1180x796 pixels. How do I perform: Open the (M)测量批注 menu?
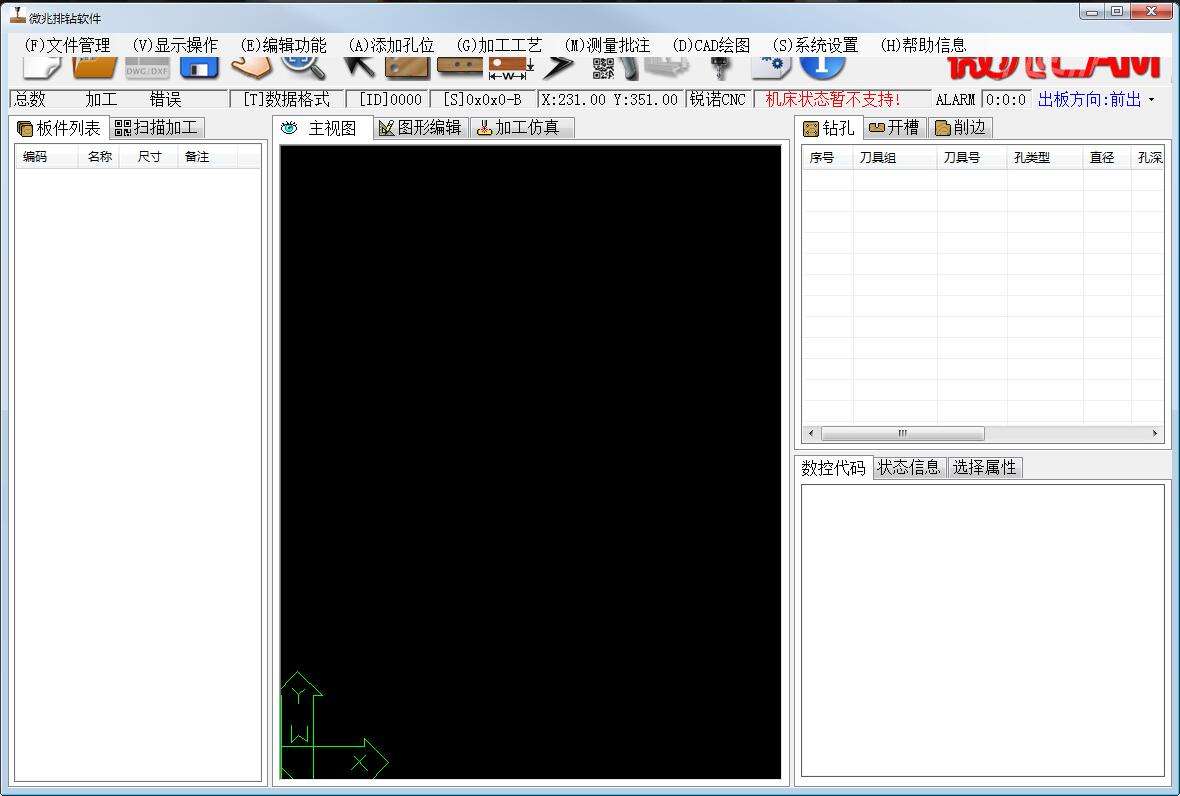pos(607,45)
